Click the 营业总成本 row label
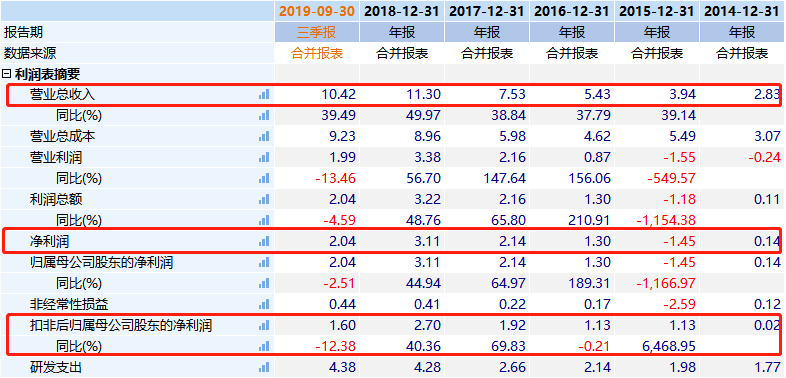Viewport: 786px width, 378px height. pos(62,136)
